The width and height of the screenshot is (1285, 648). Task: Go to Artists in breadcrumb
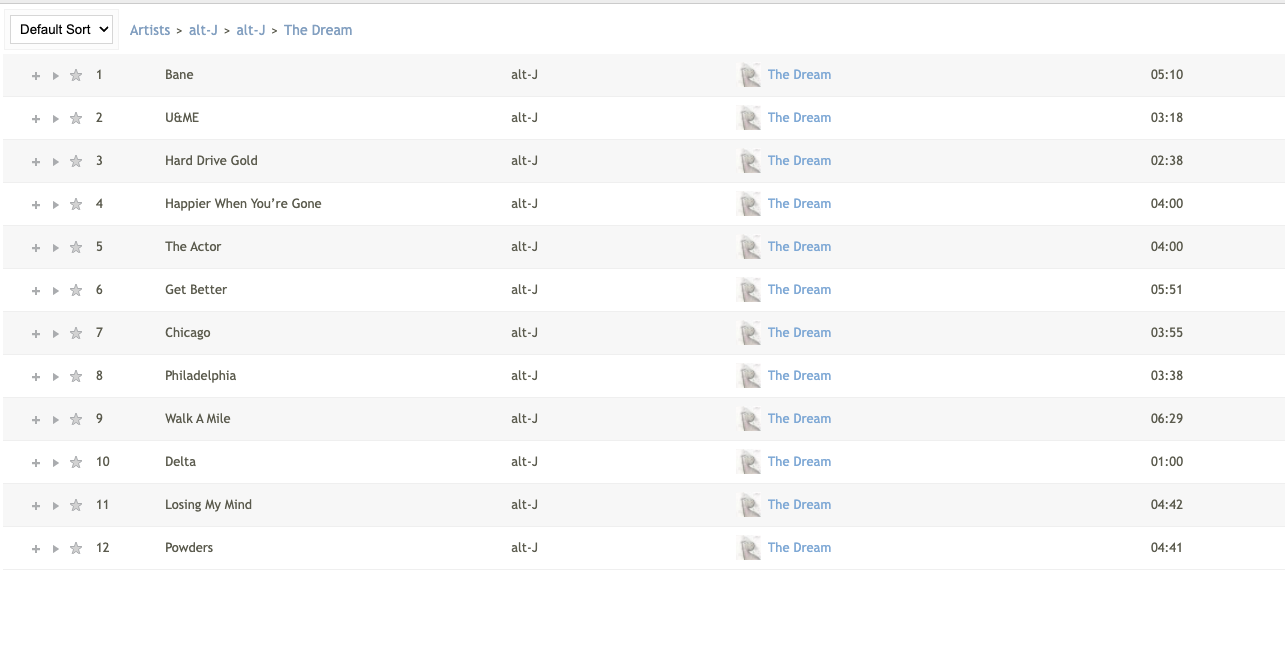tap(150, 30)
